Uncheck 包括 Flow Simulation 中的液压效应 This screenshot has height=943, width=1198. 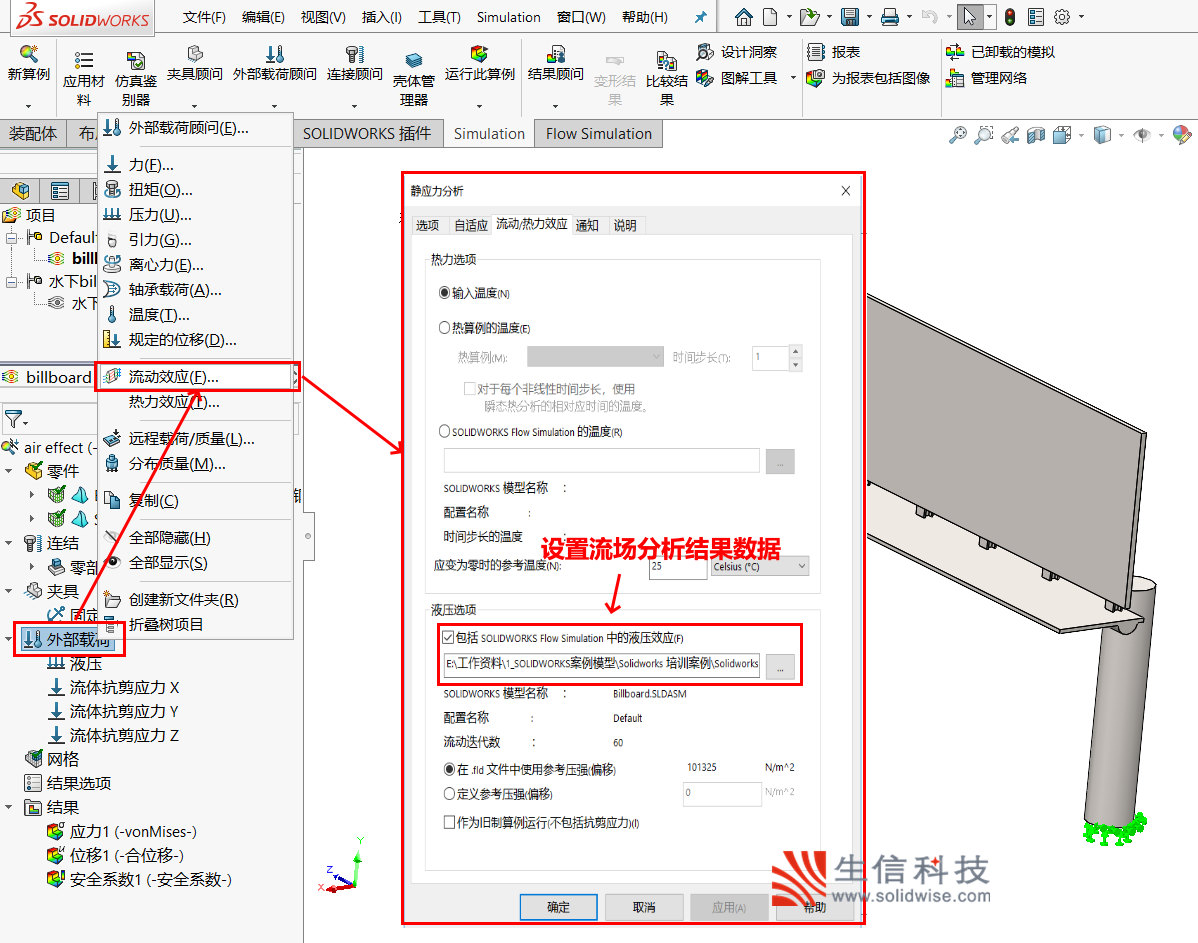[x=448, y=637]
